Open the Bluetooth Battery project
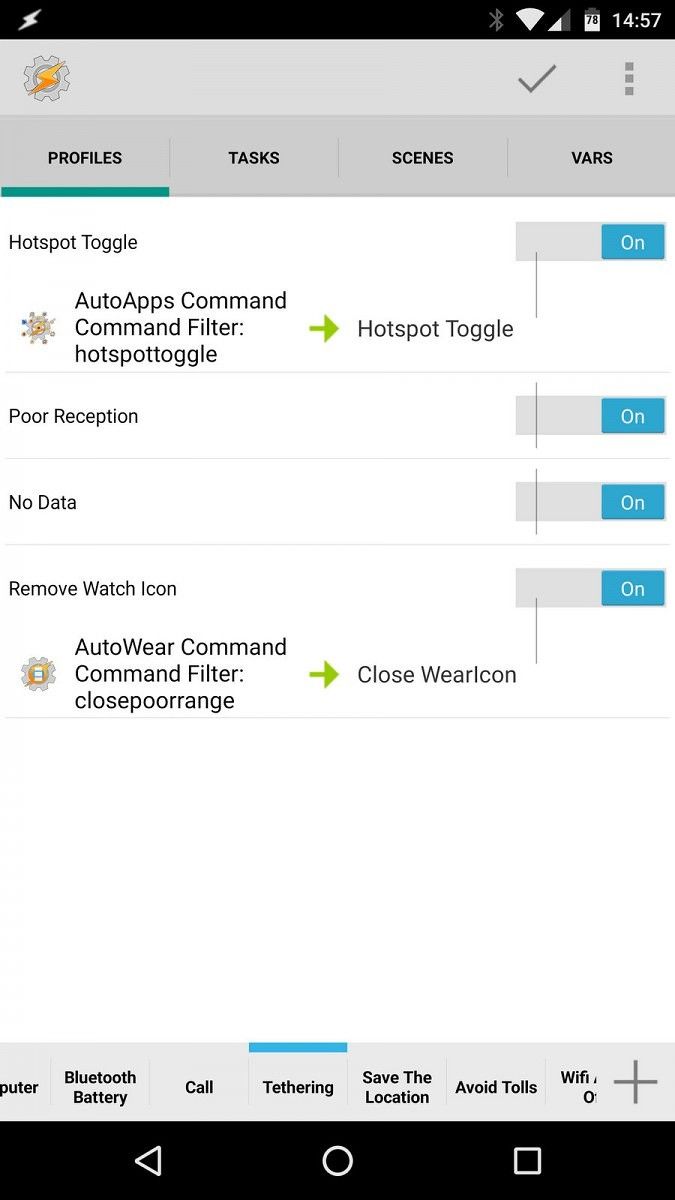The height and width of the screenshot is (1200, 675). tap(99, 1087)
